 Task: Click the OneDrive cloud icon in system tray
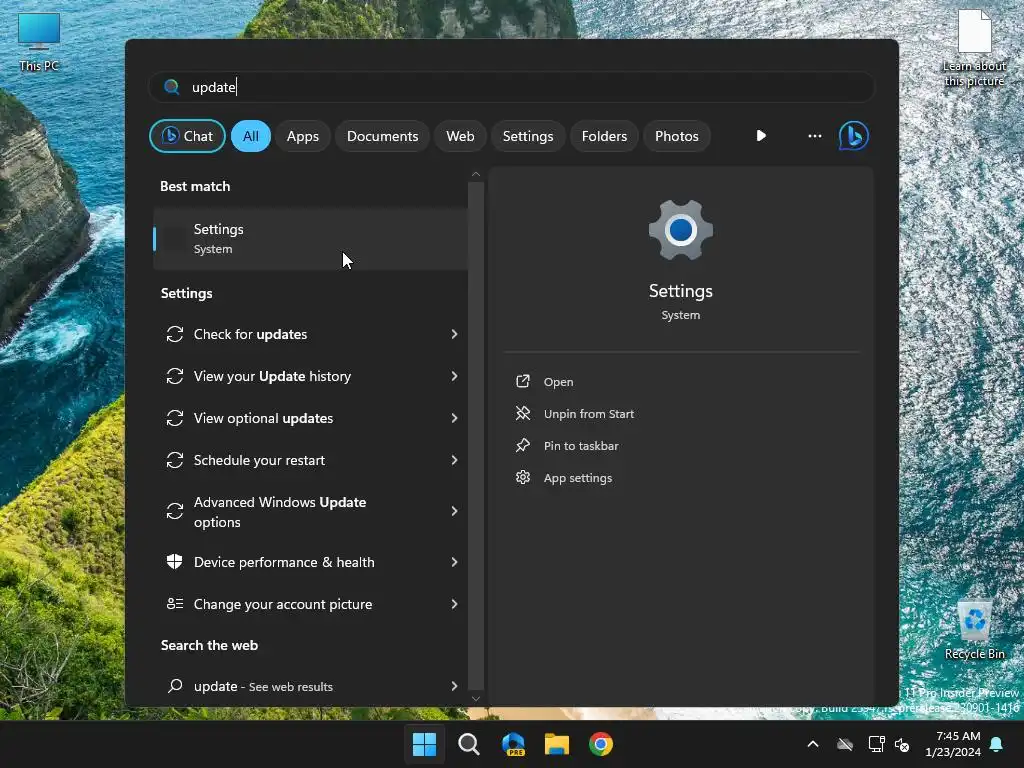point(845,744)
